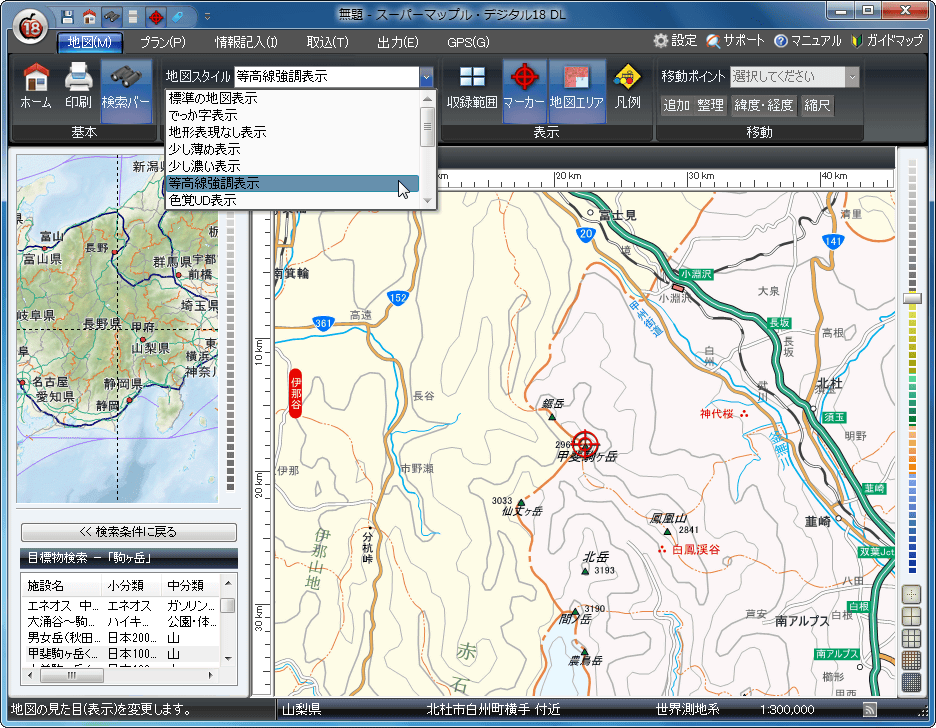This screenshot has width=936, height=728.
Task: Choose 標準の地図表示 from style list
Action: [x=292, y=98]
